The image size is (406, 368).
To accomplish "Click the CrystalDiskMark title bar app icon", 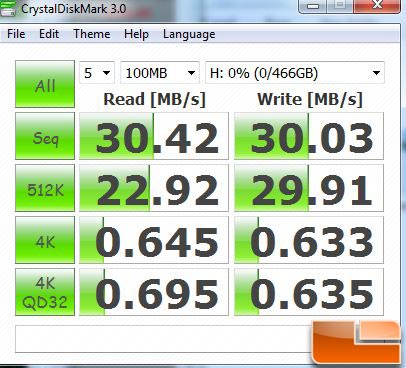I will (x=8, y=8).
